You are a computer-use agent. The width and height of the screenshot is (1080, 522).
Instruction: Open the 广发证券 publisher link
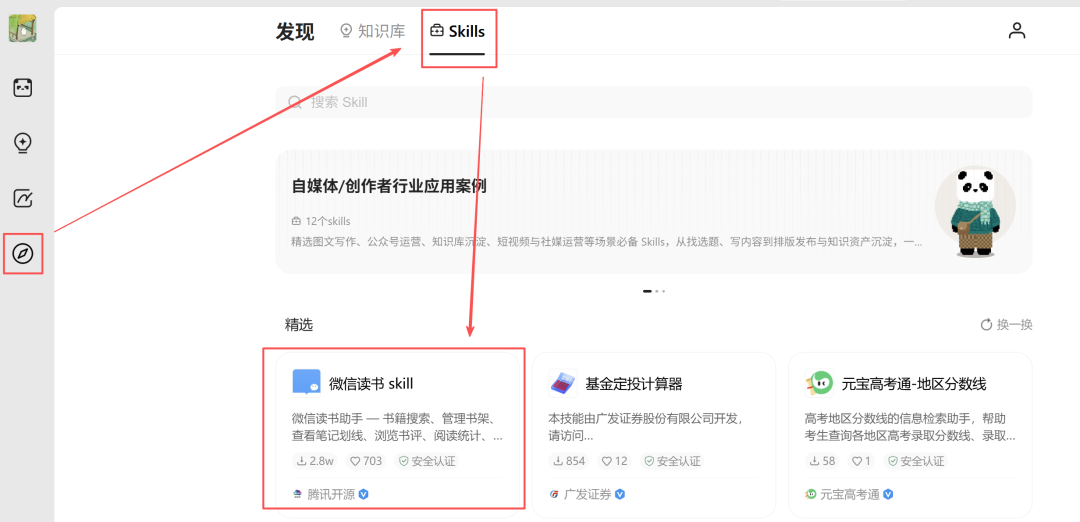[588, 494]
